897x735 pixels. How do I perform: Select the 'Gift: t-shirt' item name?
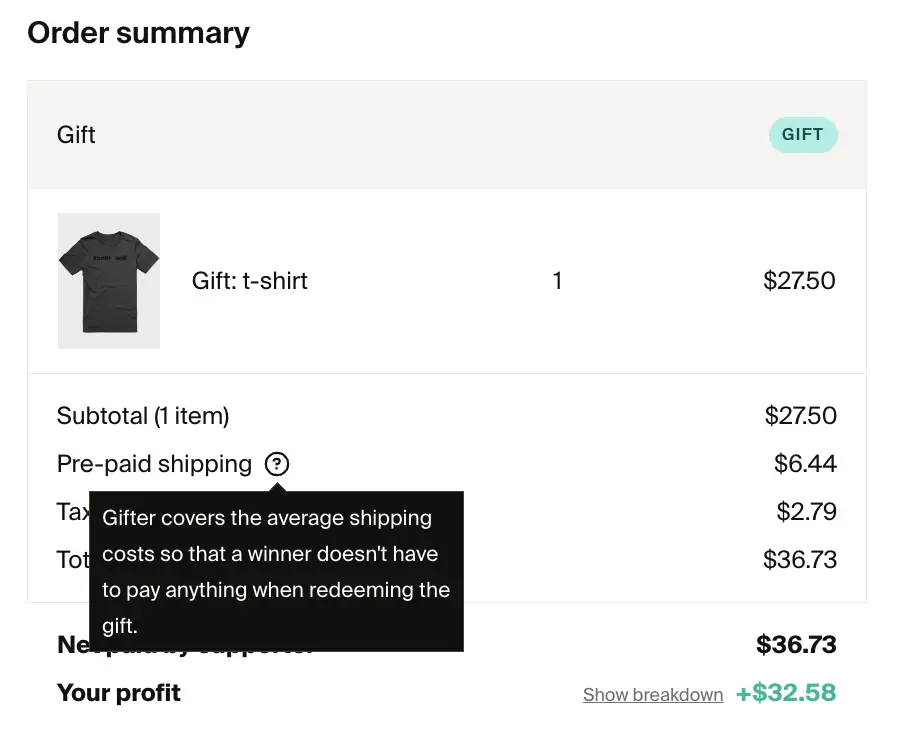pyautogui.click(x=249, y=281)
